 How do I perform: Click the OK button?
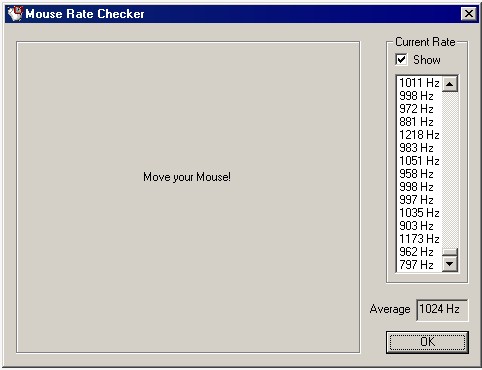427,342
